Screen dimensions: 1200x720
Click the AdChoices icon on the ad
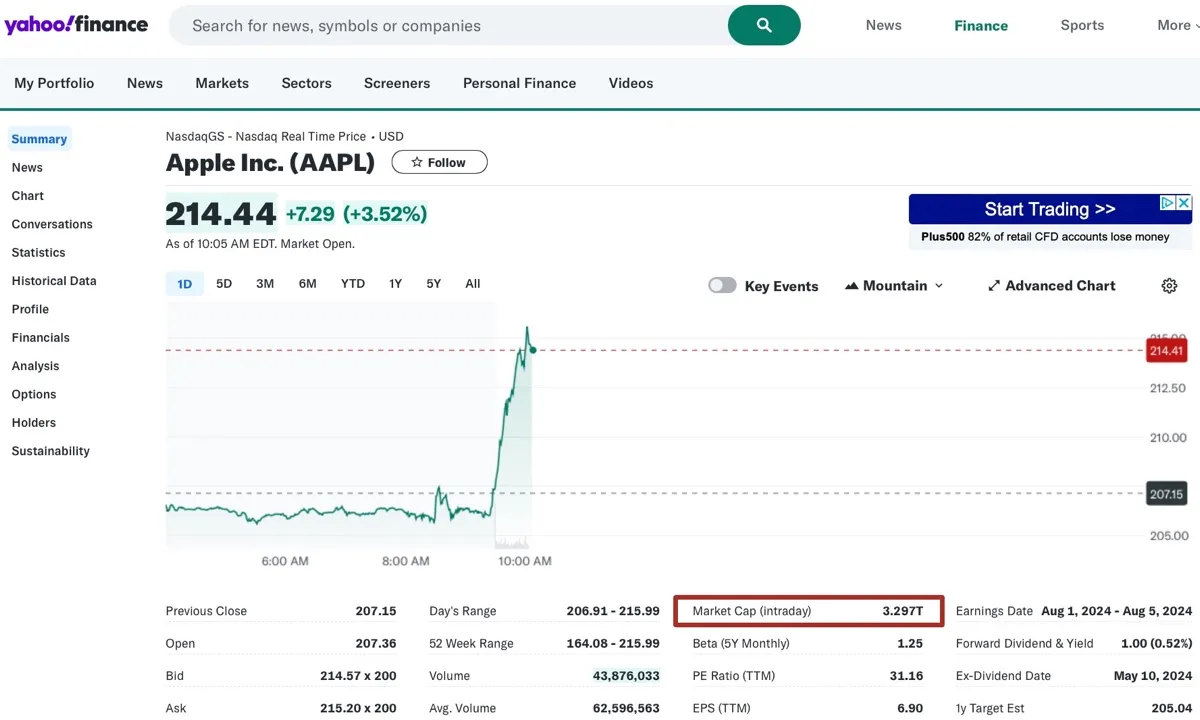click(x=1167, y=203)
